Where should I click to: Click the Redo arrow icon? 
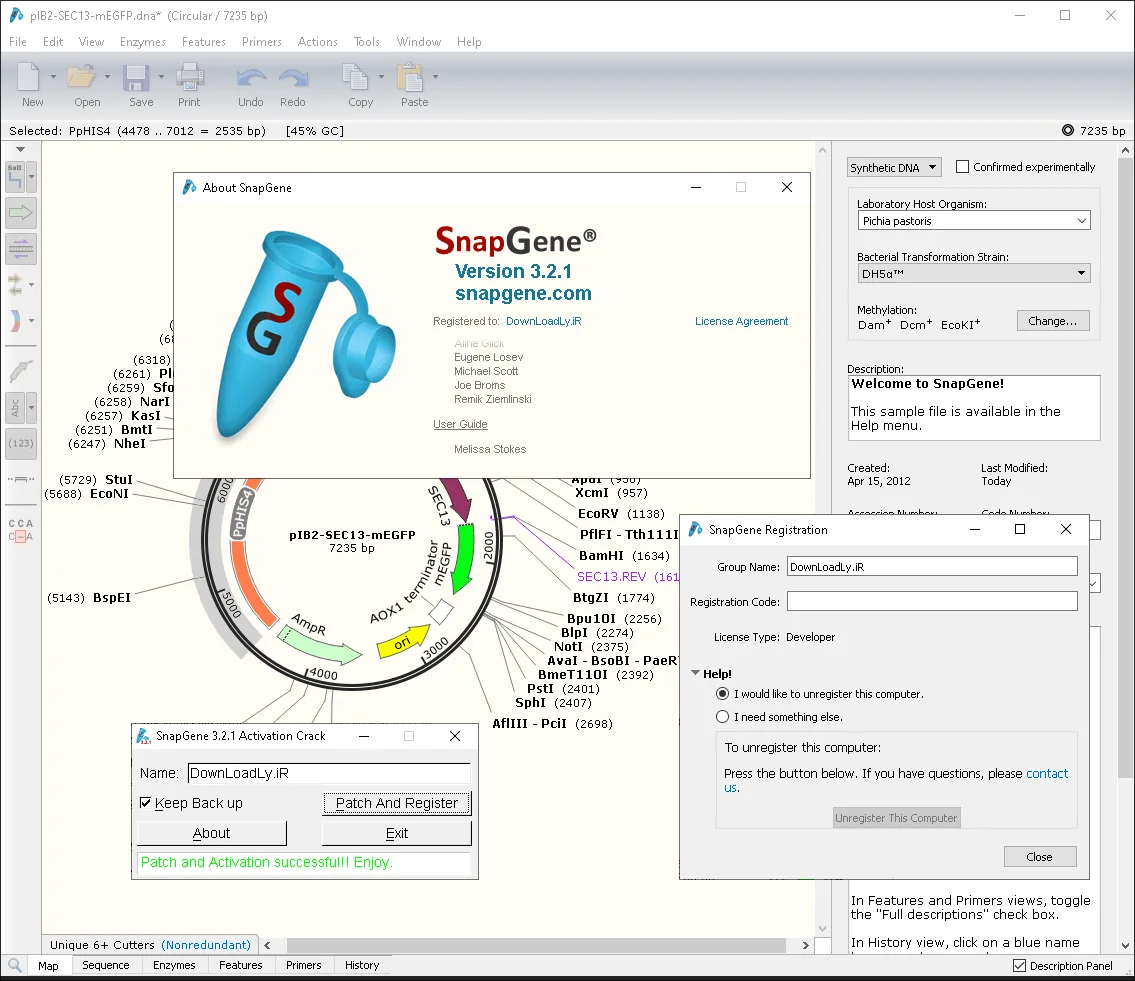pos(293,77)
